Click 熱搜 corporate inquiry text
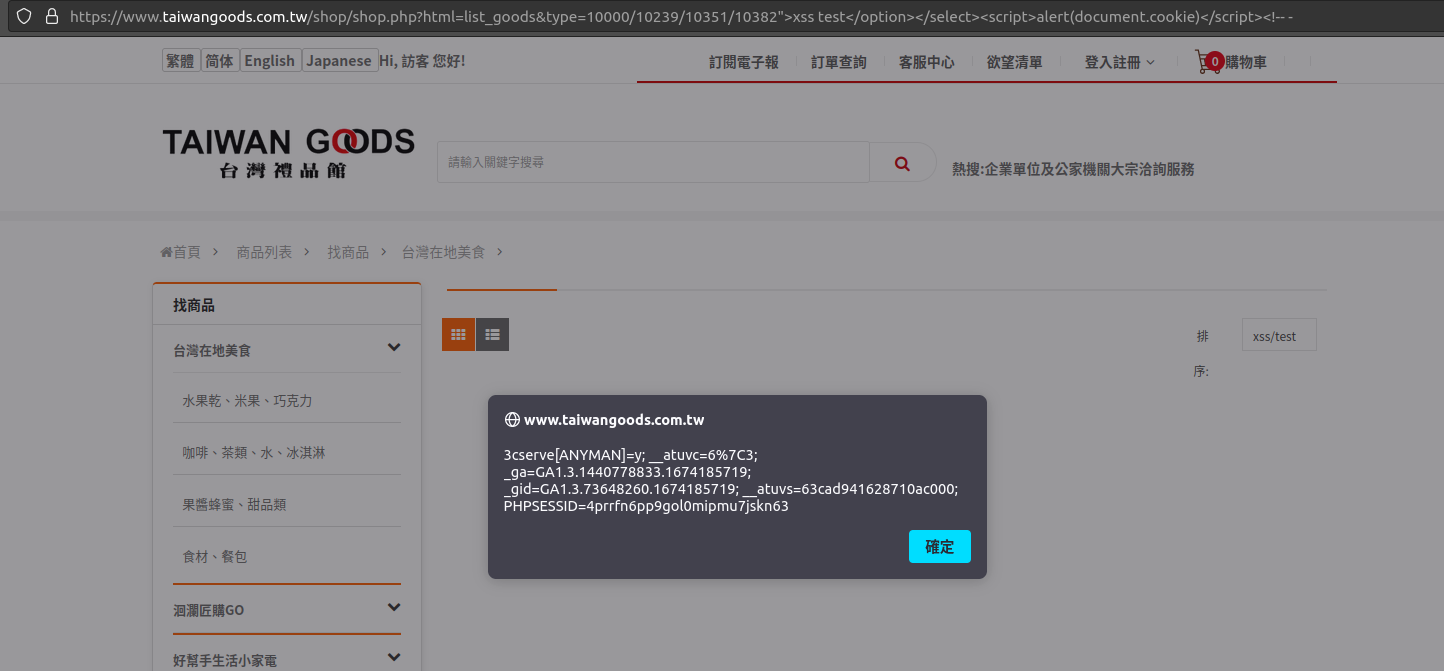 point(1073,169)
